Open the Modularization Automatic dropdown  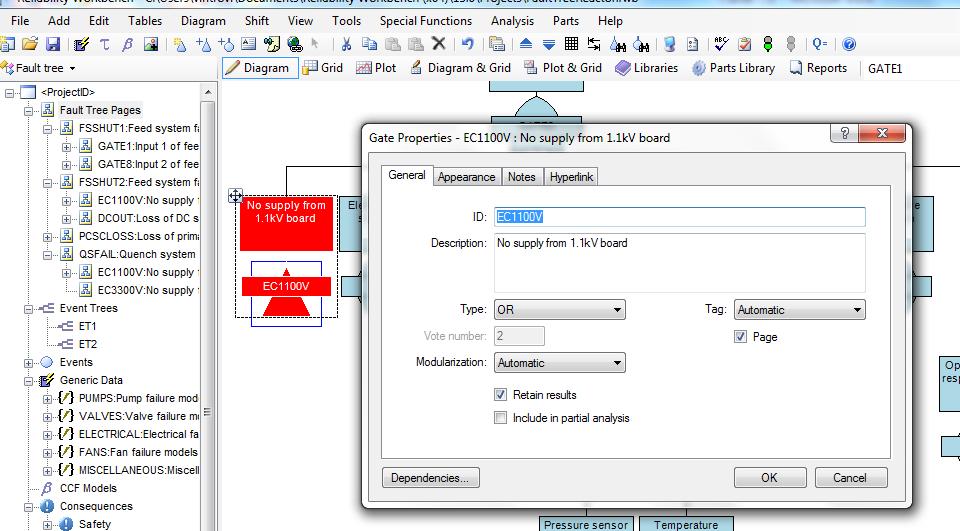coord(560,363)
